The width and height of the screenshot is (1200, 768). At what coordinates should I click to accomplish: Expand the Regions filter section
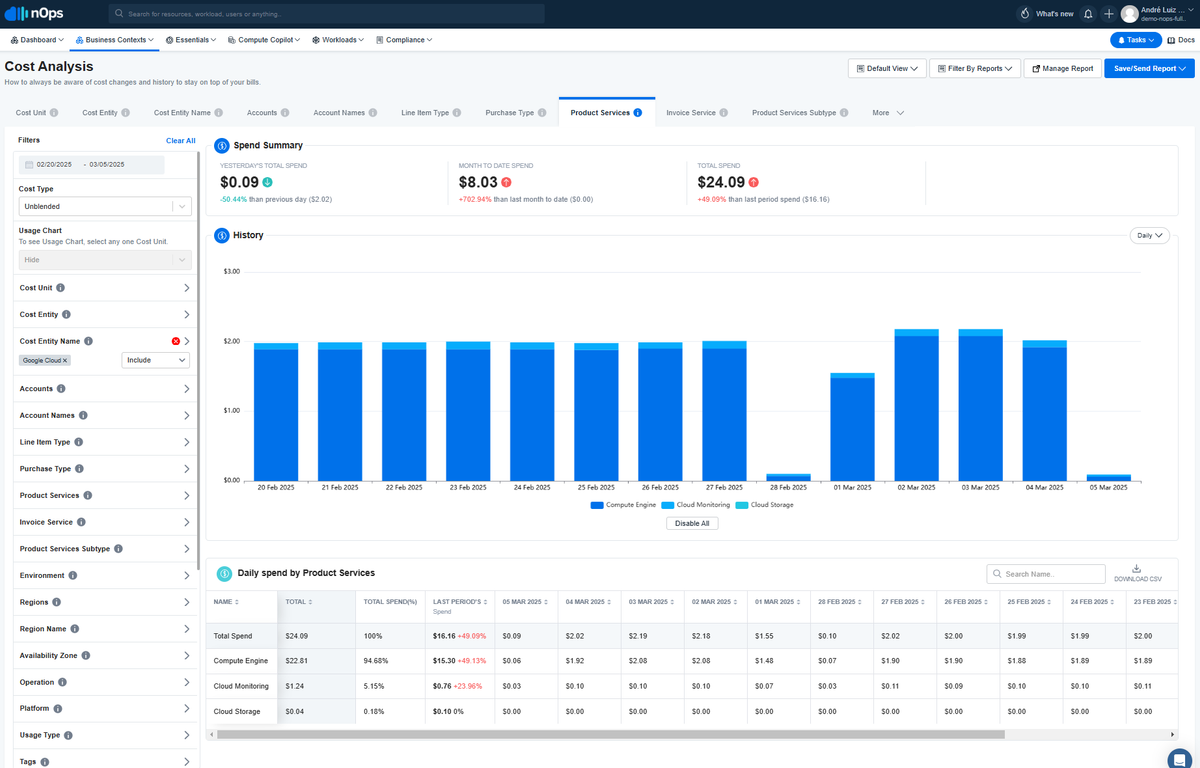click(104, 602)
